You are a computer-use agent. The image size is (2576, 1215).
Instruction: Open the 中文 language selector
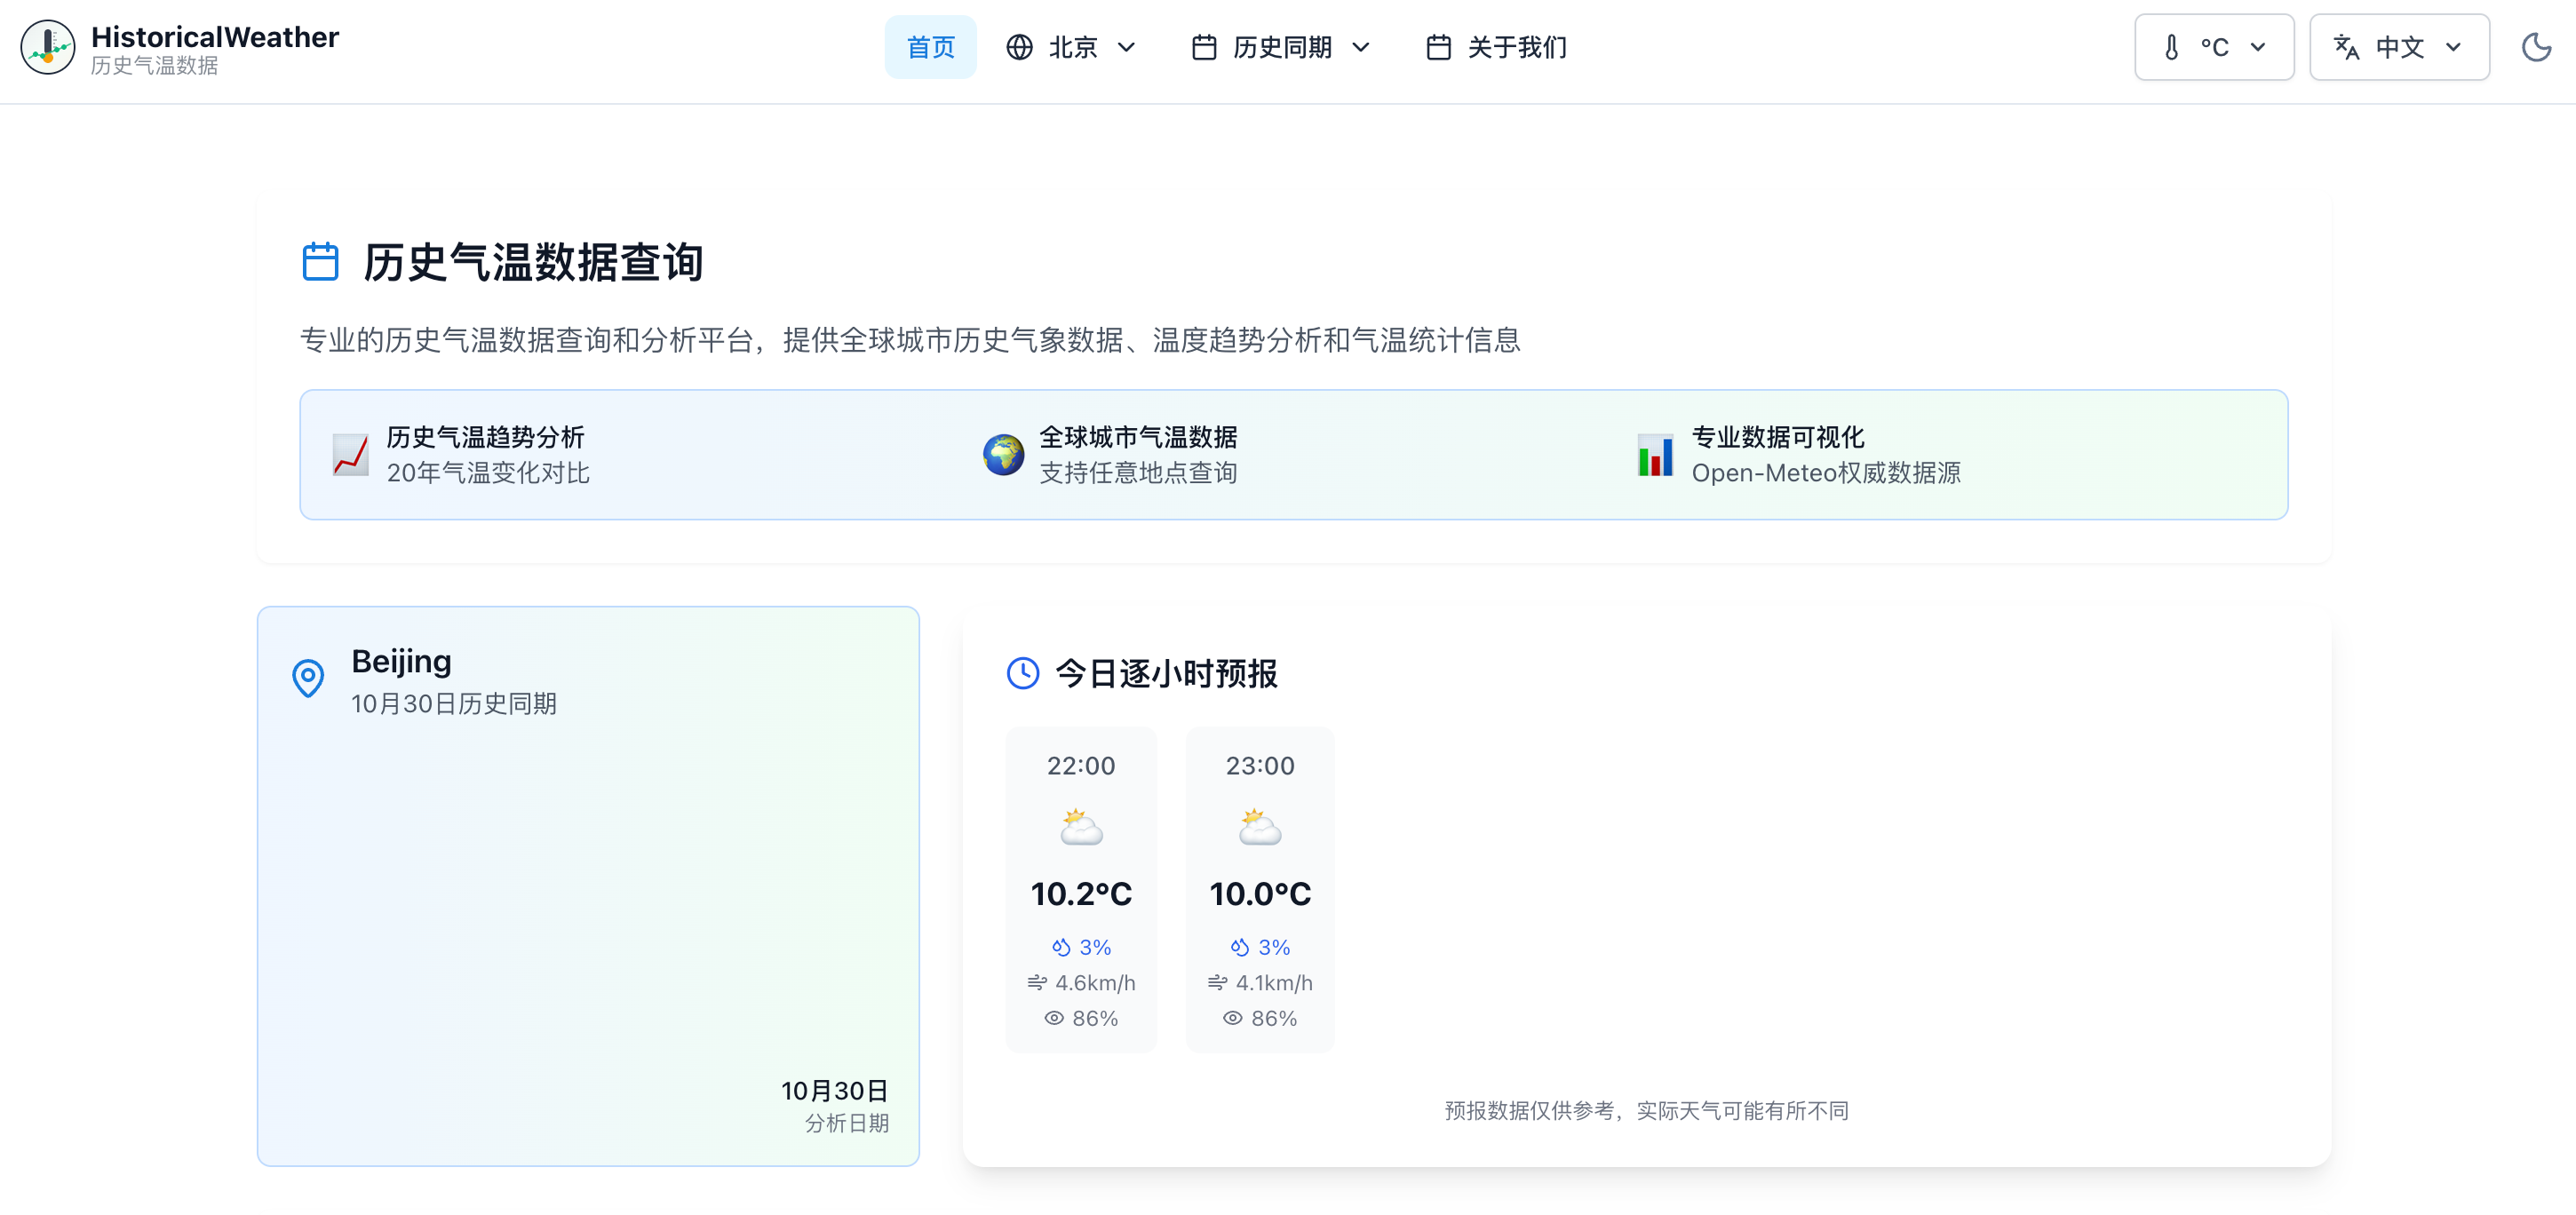(x=2398, y=47)
